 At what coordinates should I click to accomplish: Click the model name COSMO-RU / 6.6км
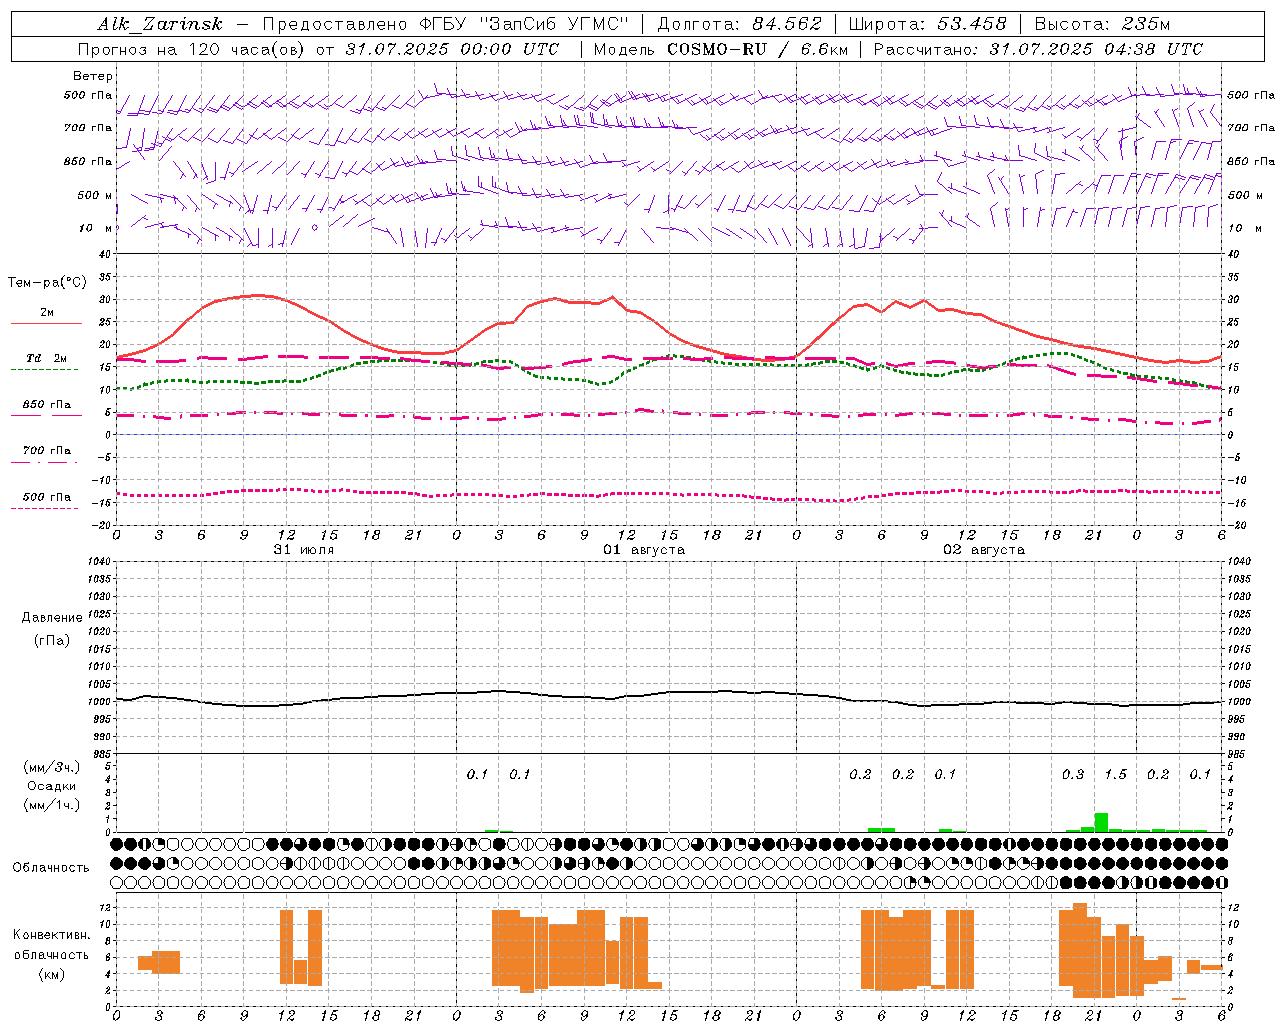pos(758,49)
